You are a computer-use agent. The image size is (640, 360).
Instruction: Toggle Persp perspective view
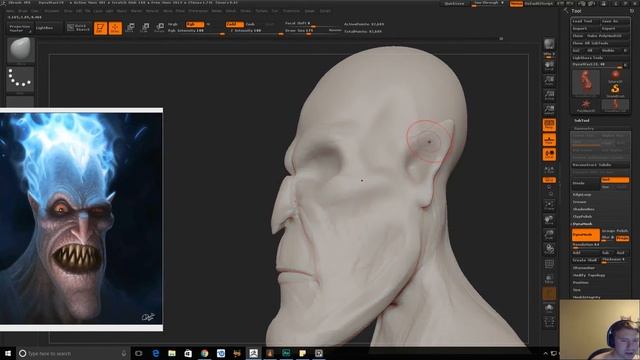(x=549, y=125)
